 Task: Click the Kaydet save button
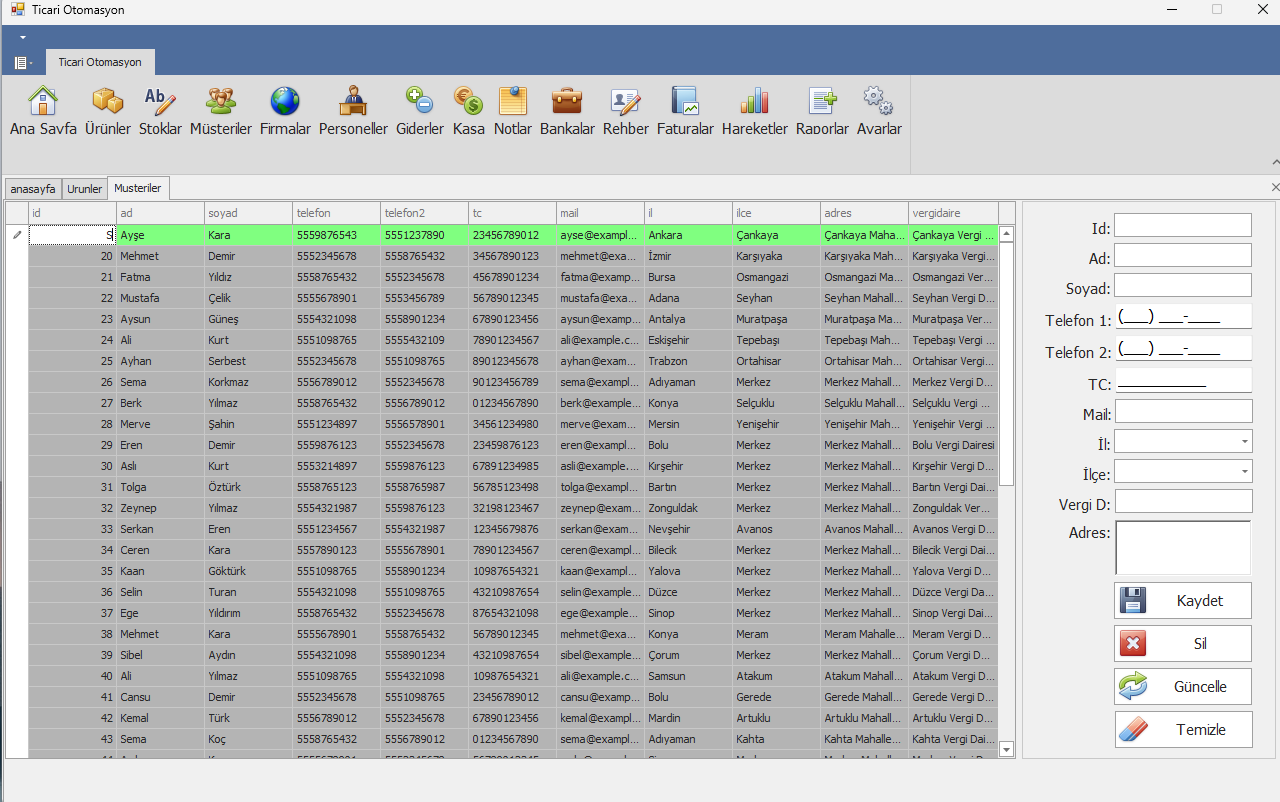point(1183,600)
